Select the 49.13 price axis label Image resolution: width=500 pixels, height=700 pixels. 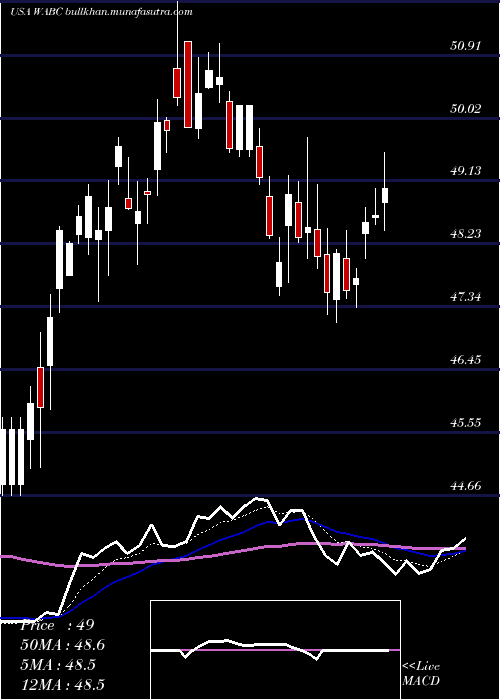466,171
